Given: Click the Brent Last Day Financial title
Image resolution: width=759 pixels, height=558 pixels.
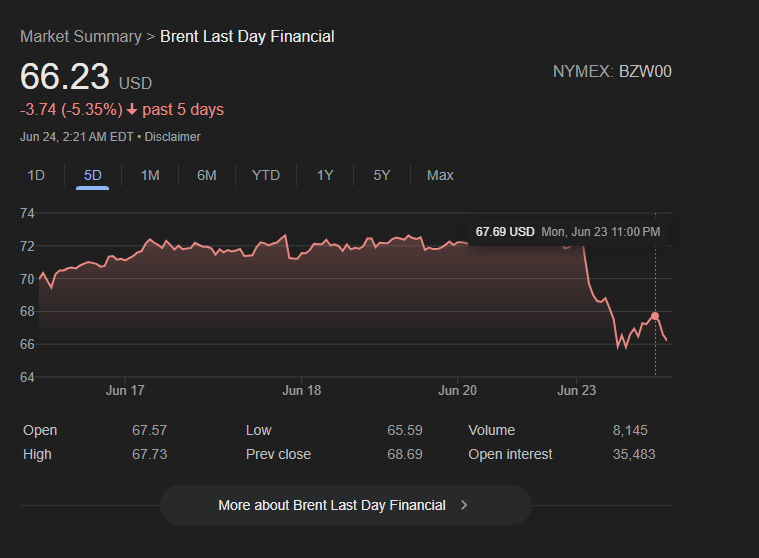Looking at the screenshot, I should pyautogui.click(x=247, y=37).
